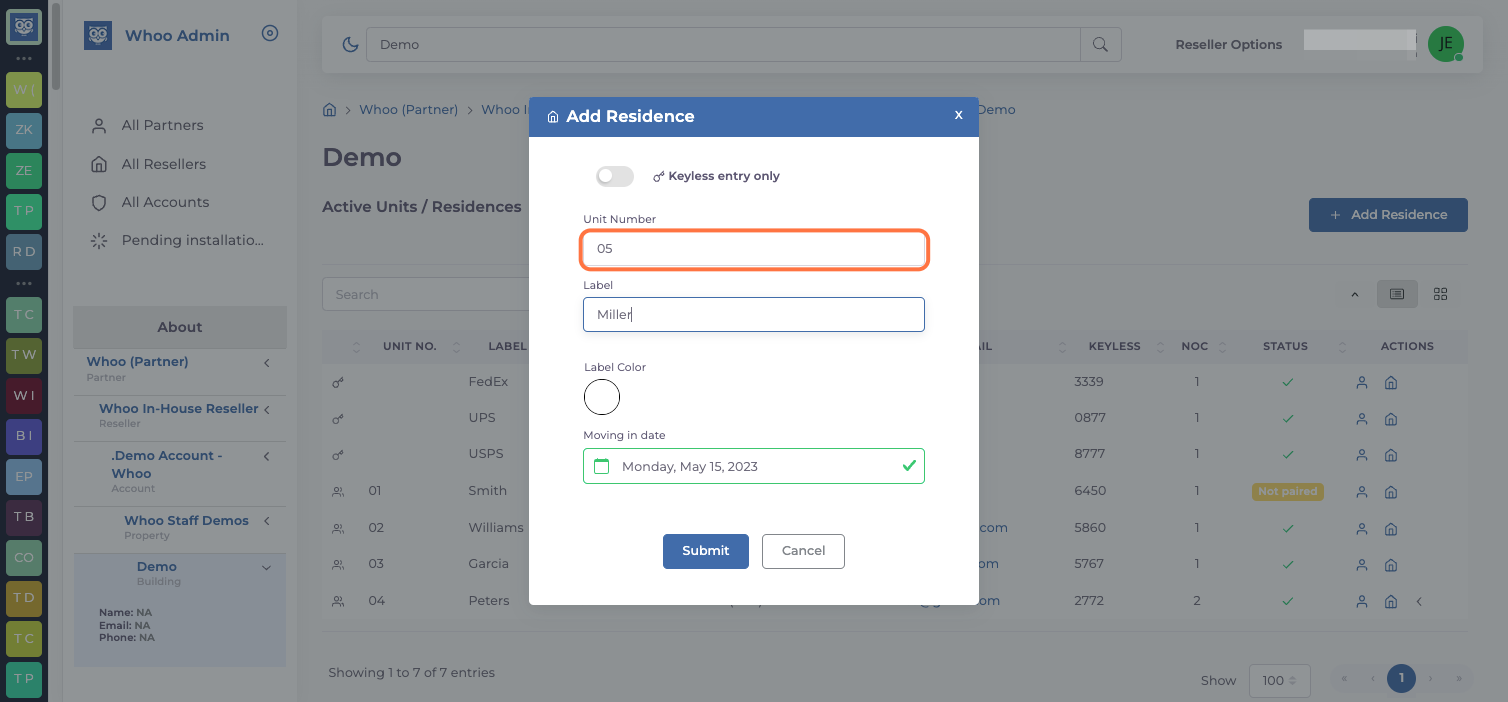Click the sidebar target toggle icon
1508x702 pixels.
tap(270, 33)
